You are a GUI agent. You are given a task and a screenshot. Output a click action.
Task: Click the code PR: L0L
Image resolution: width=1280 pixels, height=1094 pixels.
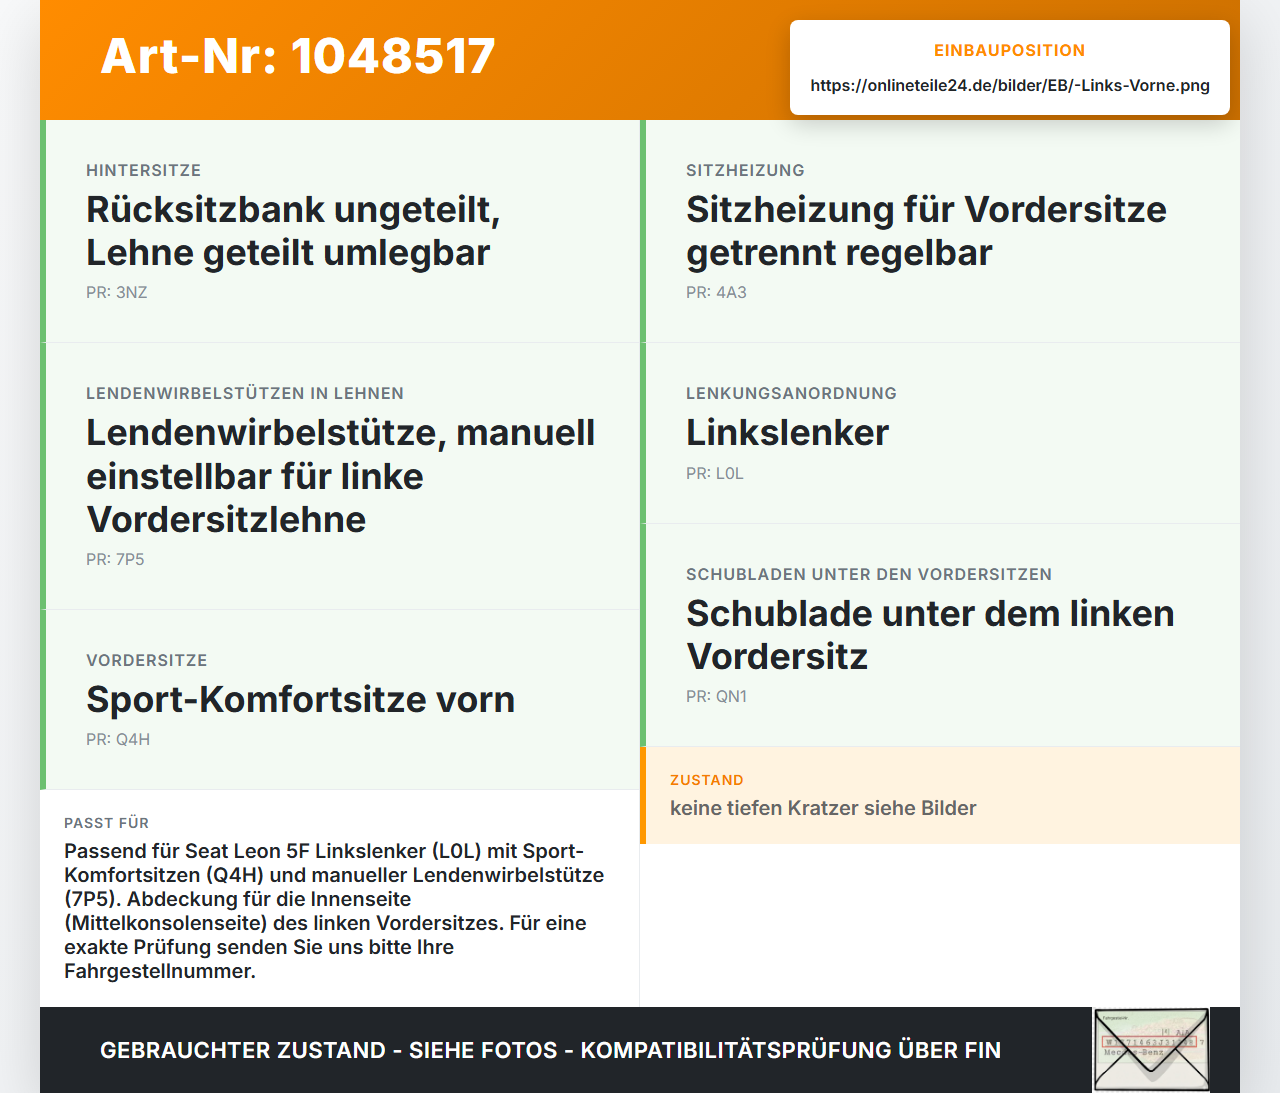pos(715,473)
